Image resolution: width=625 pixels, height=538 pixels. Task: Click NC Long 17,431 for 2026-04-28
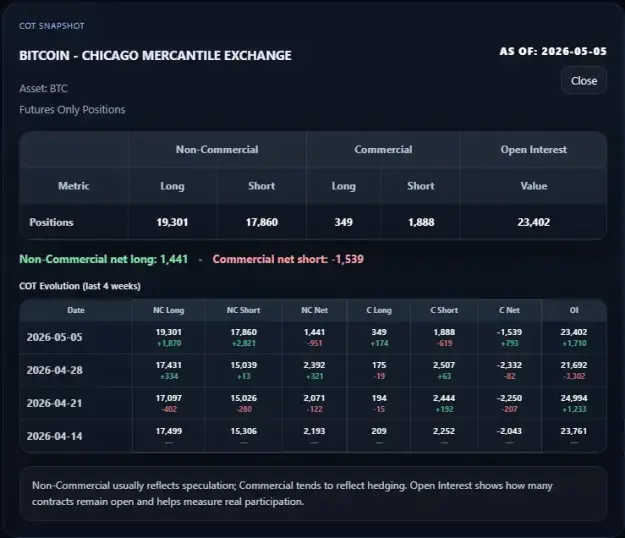click(169, 365)
